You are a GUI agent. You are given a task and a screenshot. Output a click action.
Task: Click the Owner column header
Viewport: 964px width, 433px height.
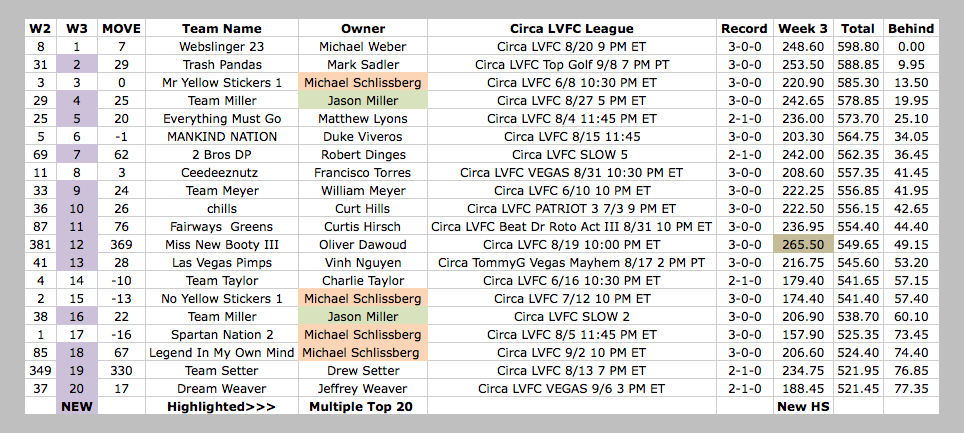[x=363, y=28]
